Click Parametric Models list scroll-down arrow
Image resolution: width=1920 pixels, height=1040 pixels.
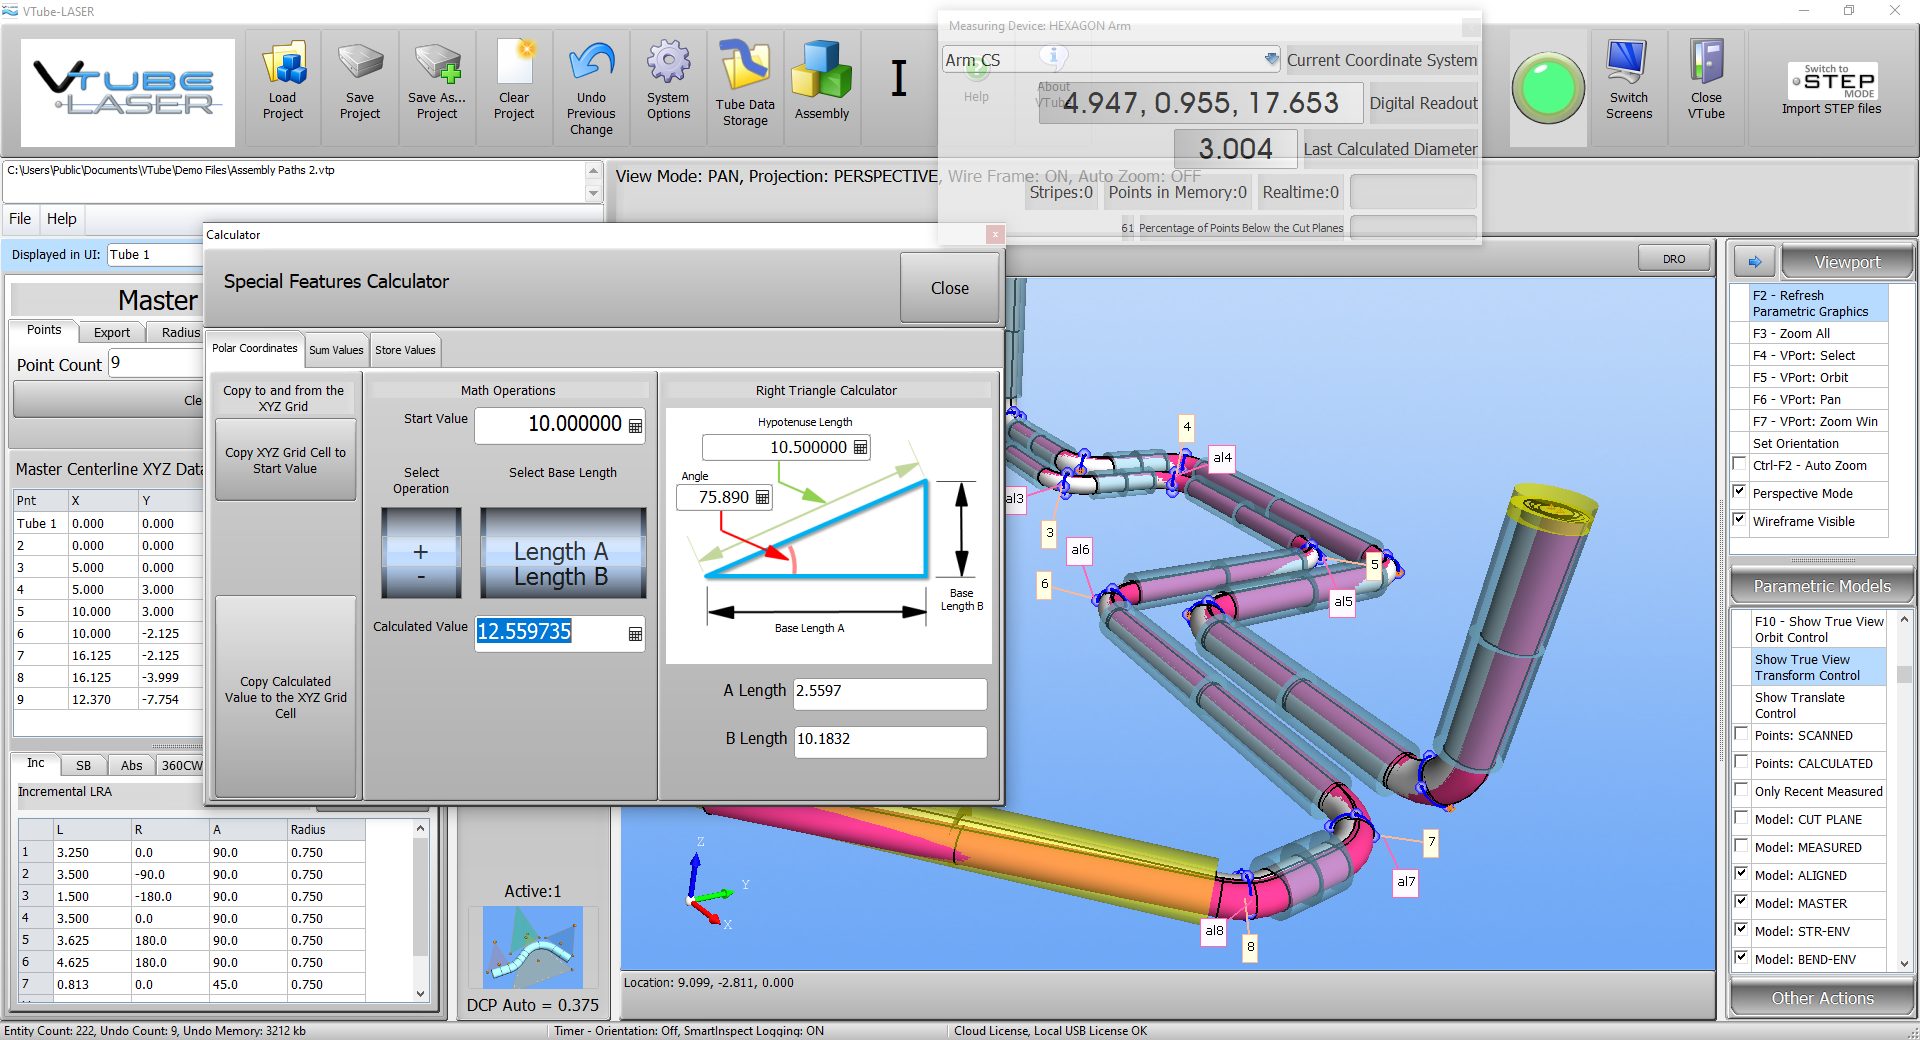point(1904,964)
